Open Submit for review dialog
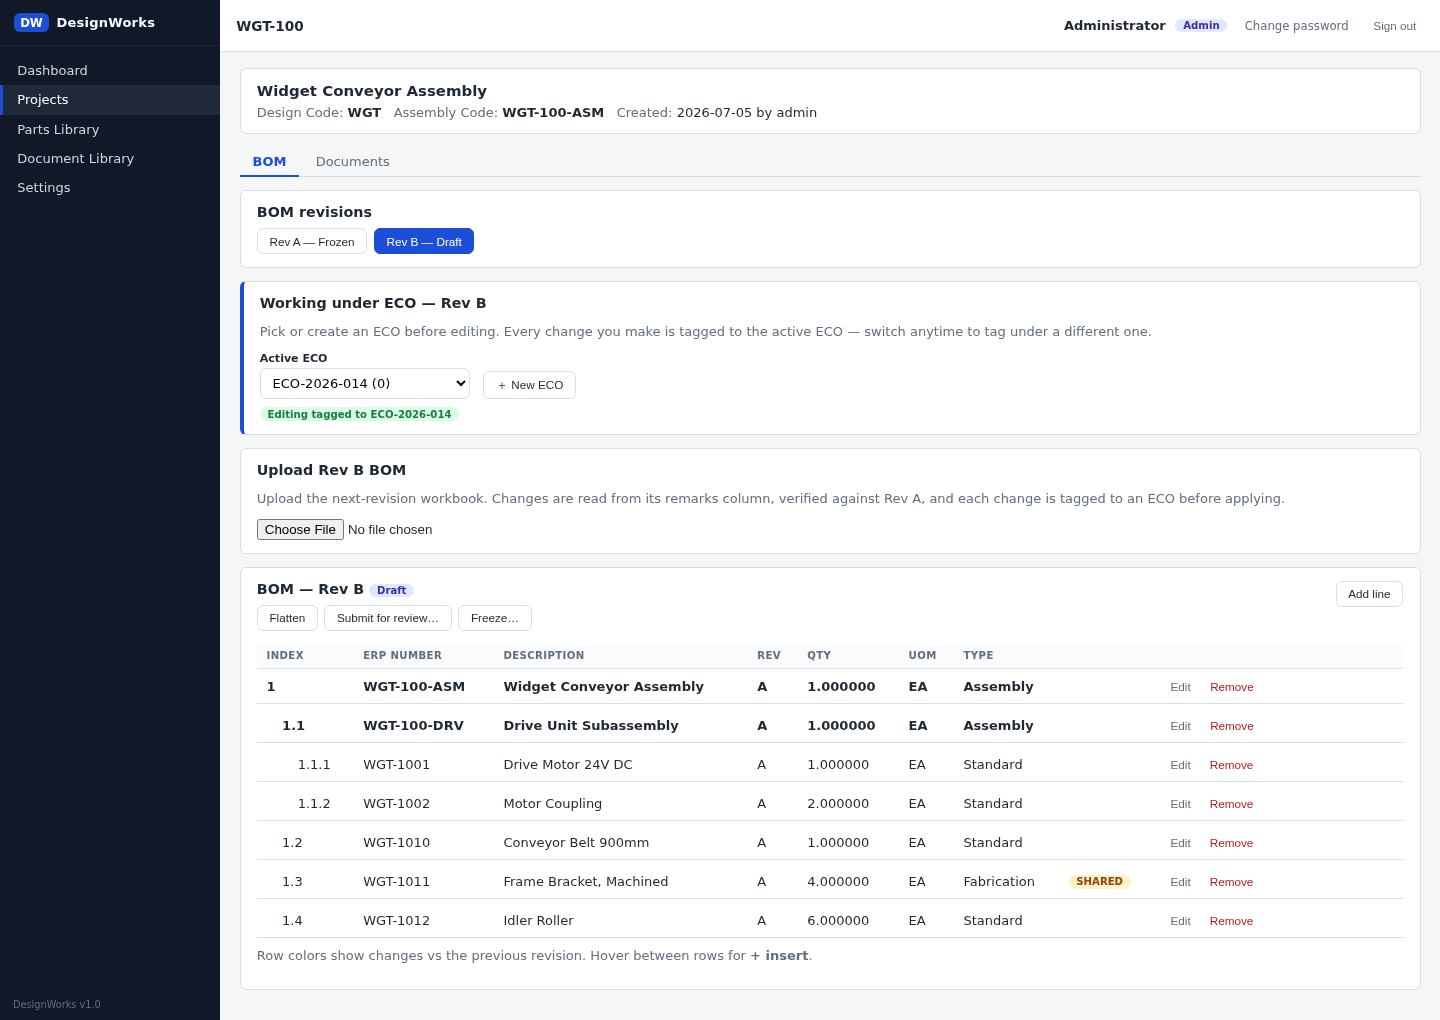This screenshot has height=1020, width=1440. (388, 618)
